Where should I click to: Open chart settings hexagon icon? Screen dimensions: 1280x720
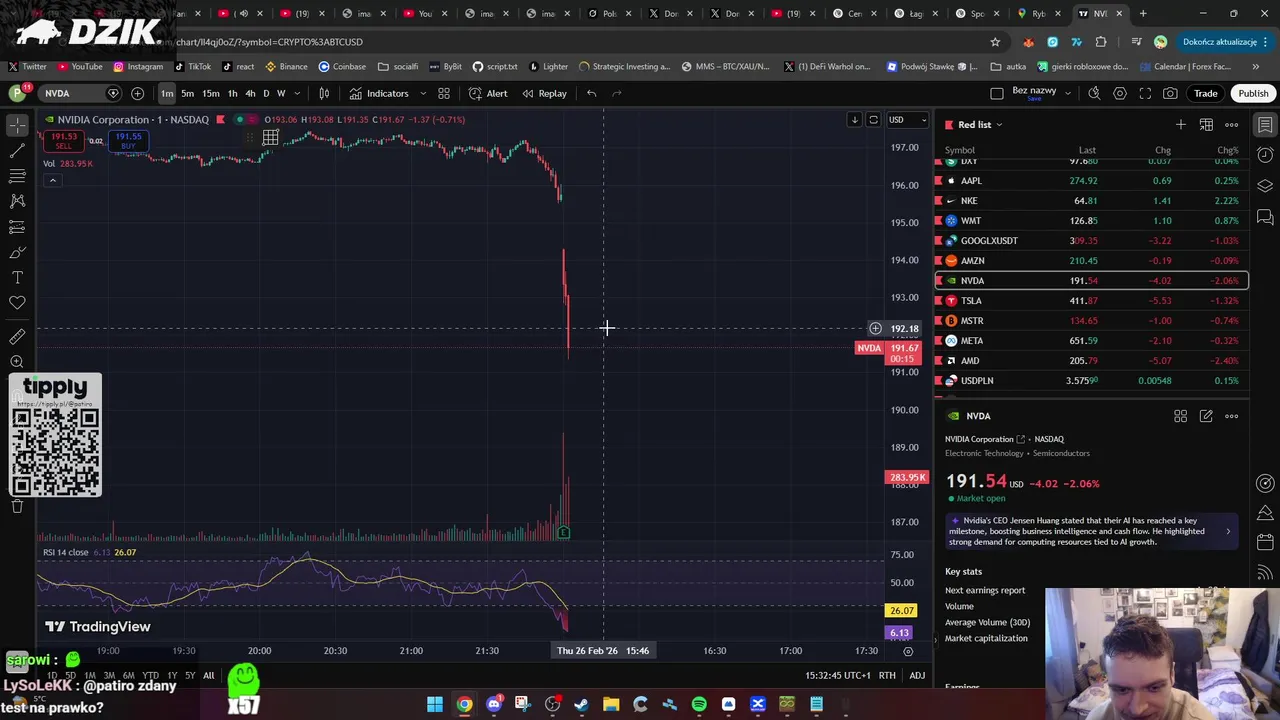(x=1120, y=93)
